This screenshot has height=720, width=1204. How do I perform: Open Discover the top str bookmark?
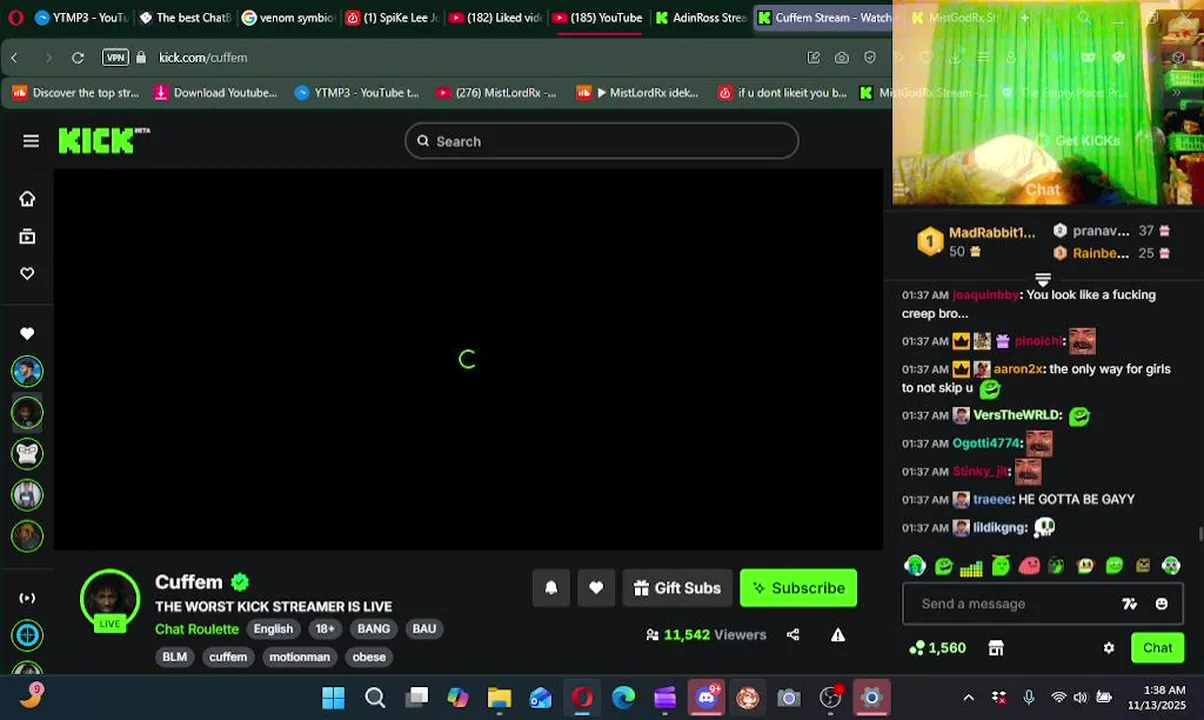click(76, 93)
